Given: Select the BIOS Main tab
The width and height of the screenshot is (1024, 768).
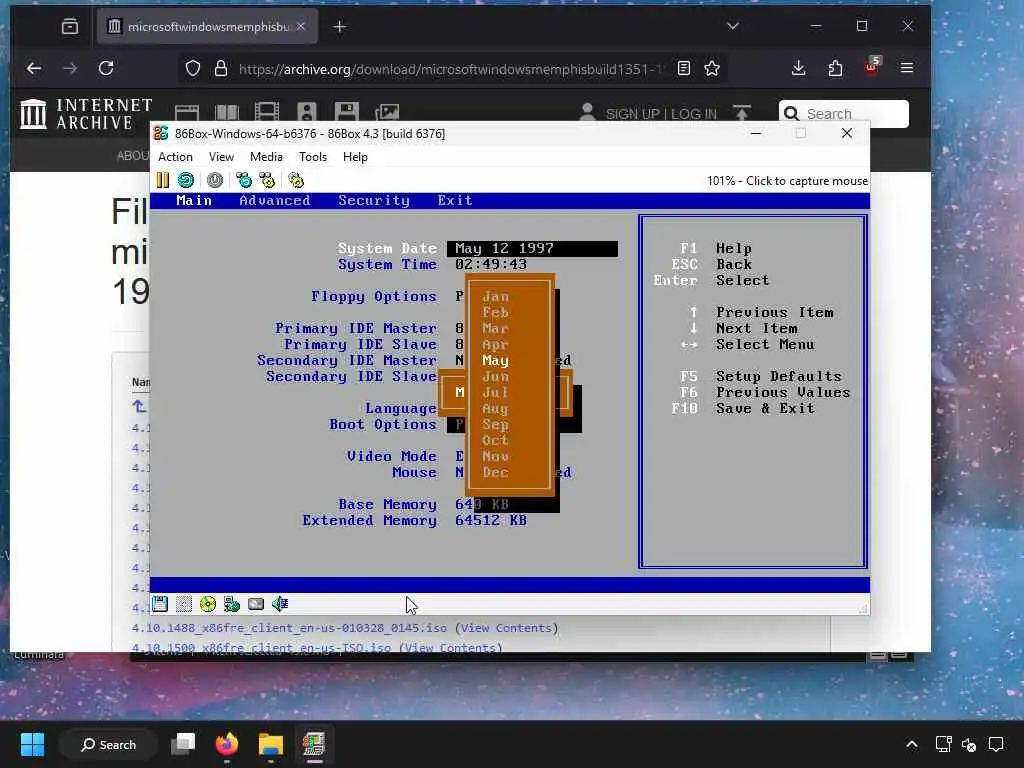Looking at the screenshot, I should pyautogui.click(x=194, y=200).
